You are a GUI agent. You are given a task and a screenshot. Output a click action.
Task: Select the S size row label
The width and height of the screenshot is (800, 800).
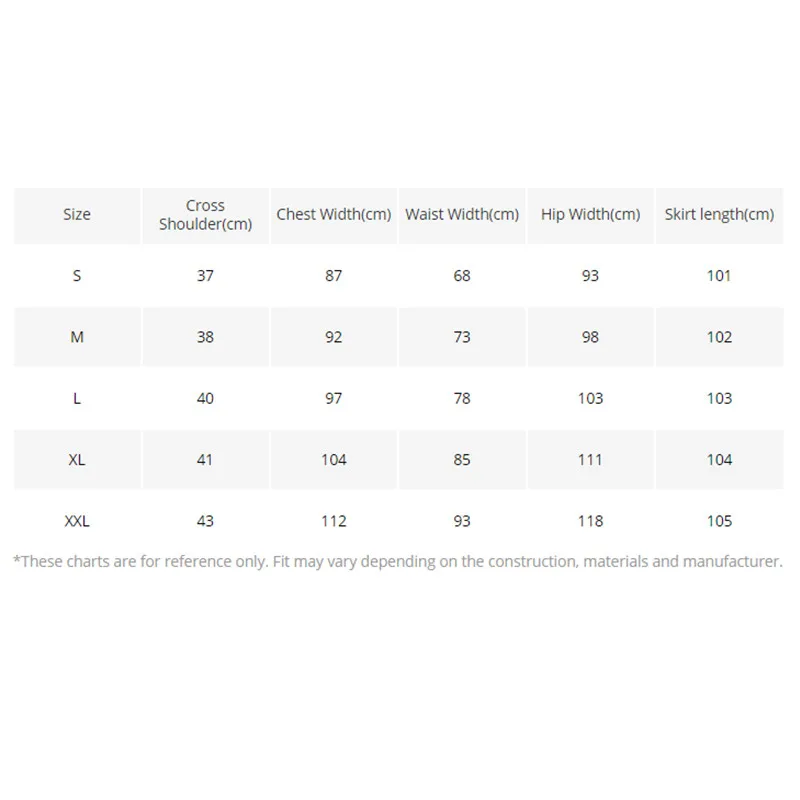(77, 276)
